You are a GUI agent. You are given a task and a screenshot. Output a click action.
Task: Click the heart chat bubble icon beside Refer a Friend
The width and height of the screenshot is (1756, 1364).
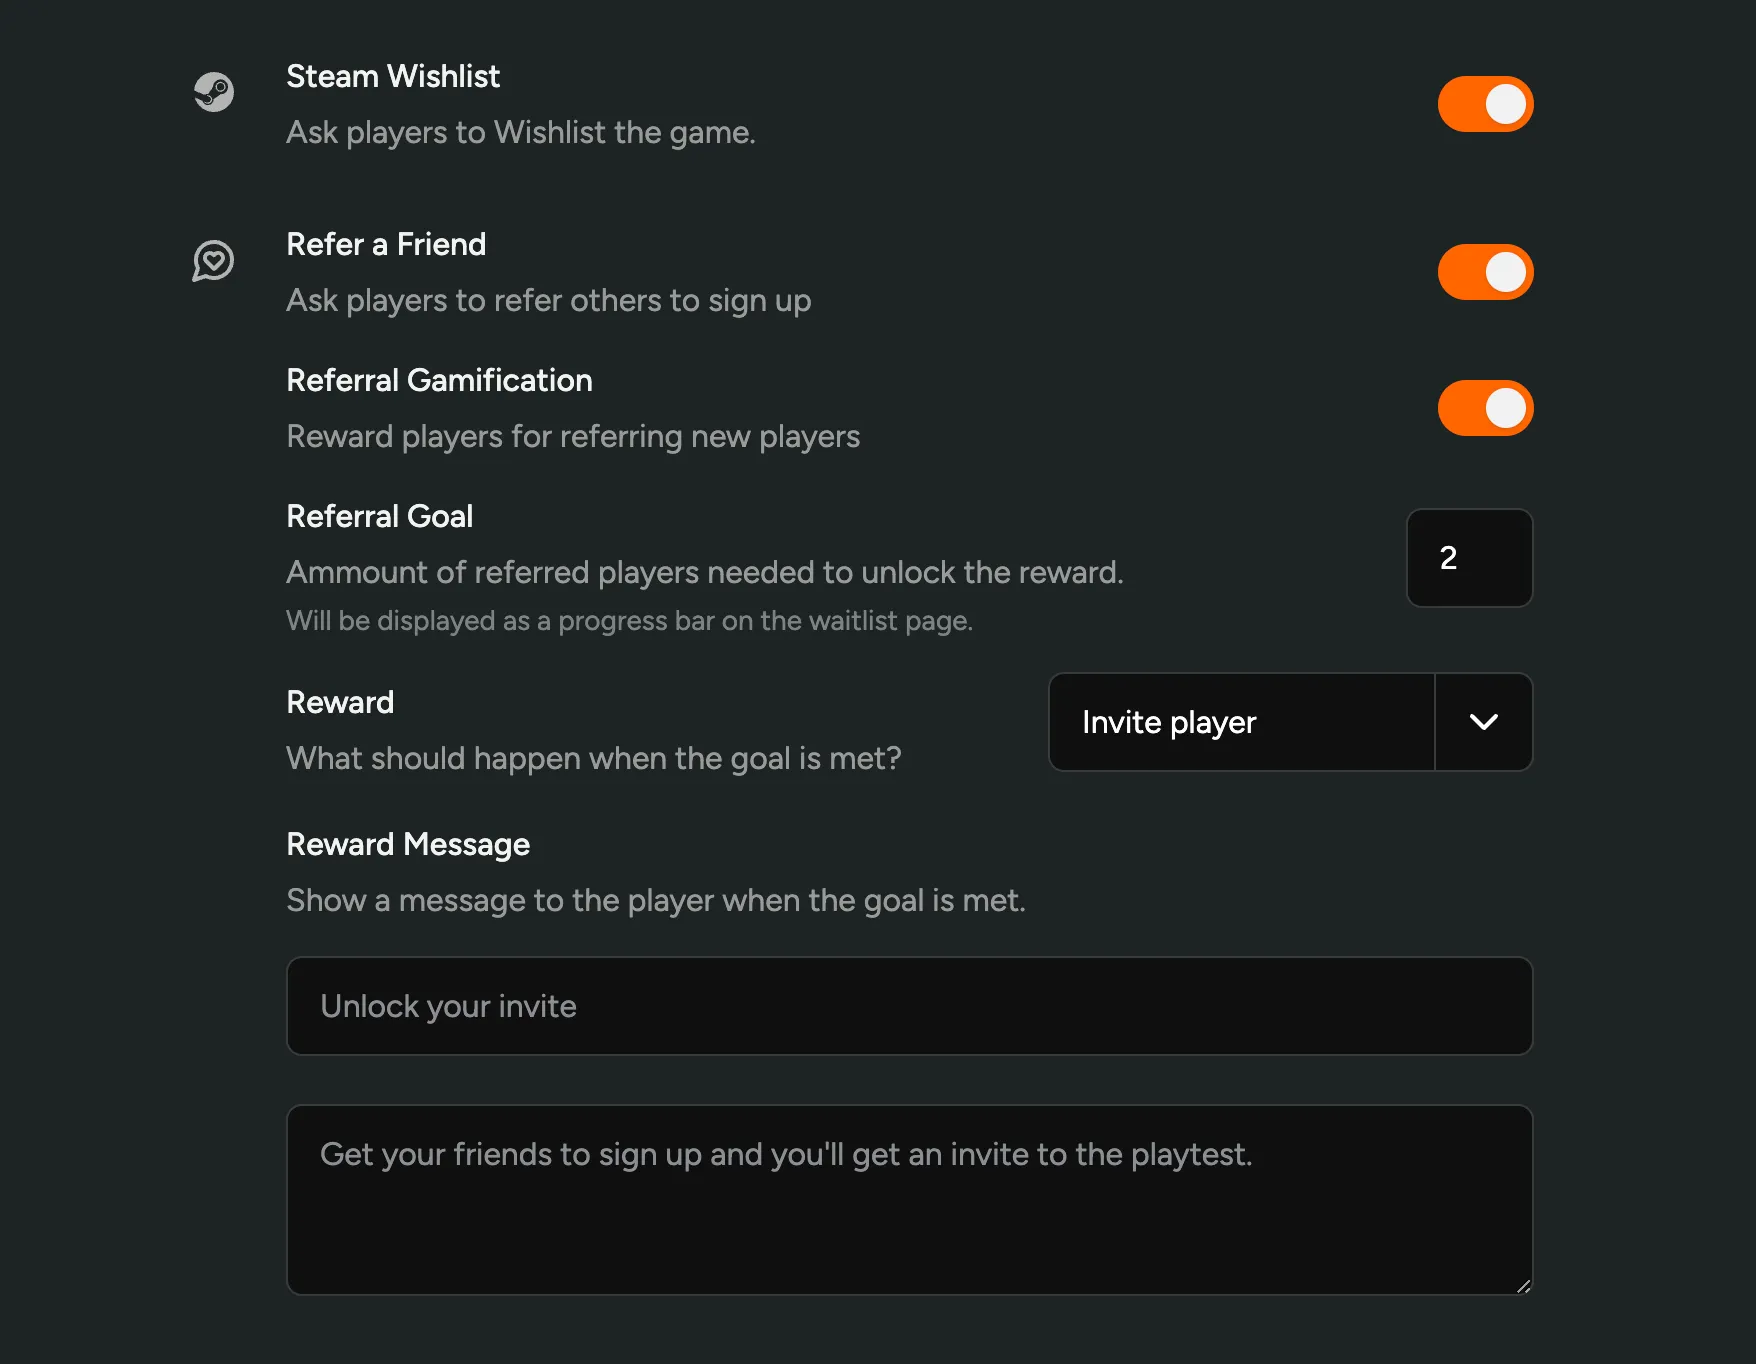pyautogui.click(x=212, y=262)
